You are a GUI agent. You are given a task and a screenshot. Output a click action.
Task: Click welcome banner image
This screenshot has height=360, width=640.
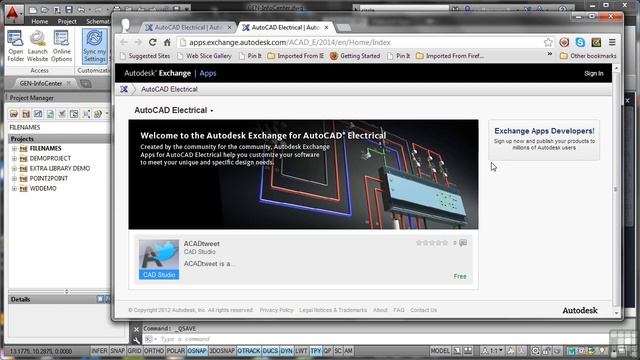click(x=303, y=174)
